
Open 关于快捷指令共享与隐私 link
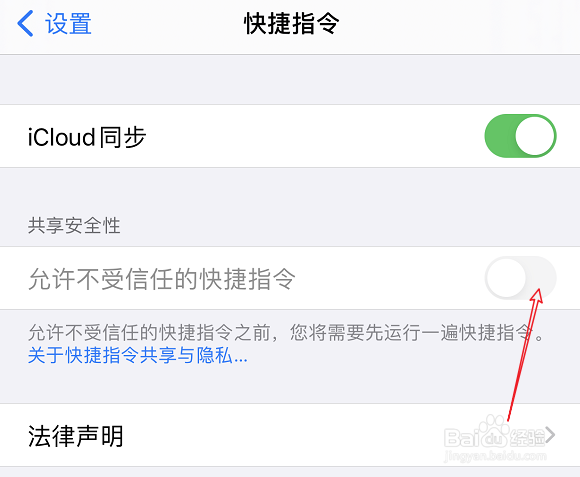pyautogui.click(x=138, y=355)
